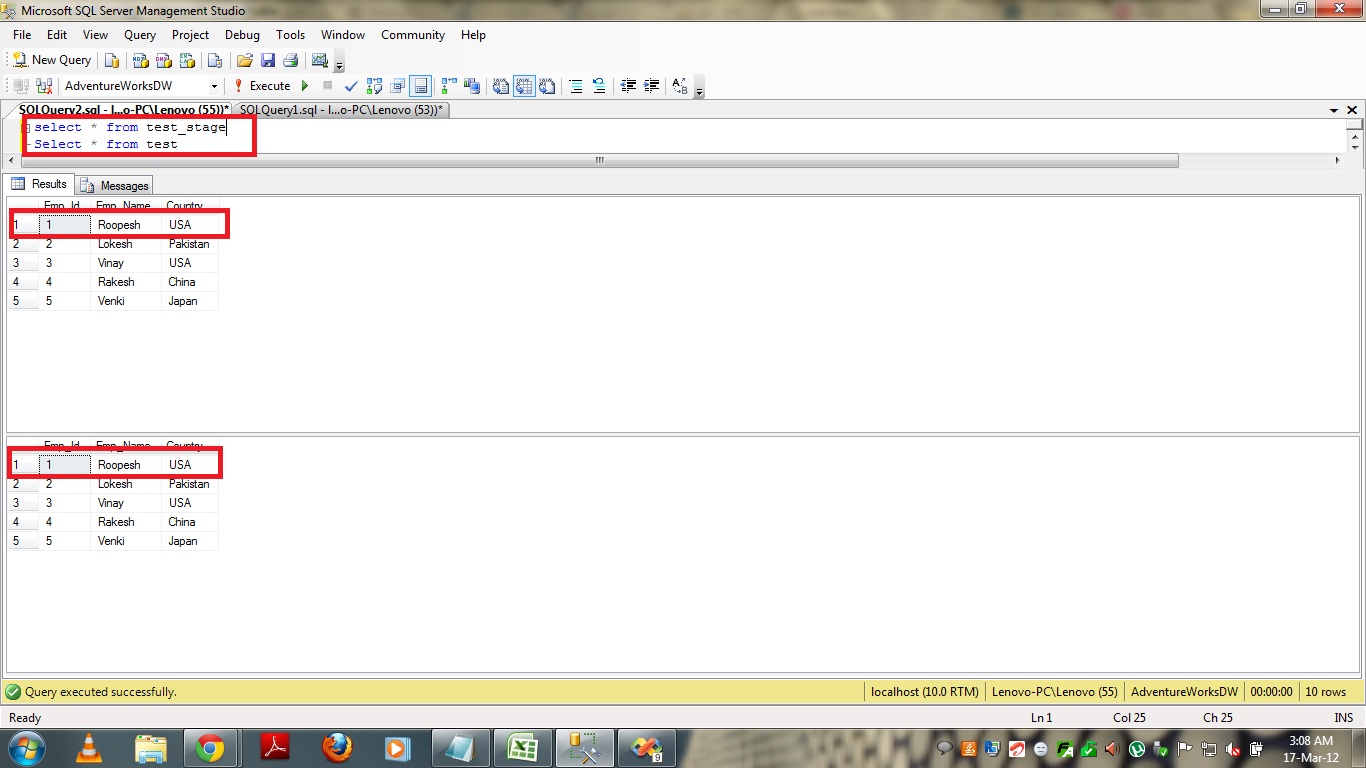Click the Parse query checkmark icon
Viewport: 1366px width, 768px height.
coord(351,86)
